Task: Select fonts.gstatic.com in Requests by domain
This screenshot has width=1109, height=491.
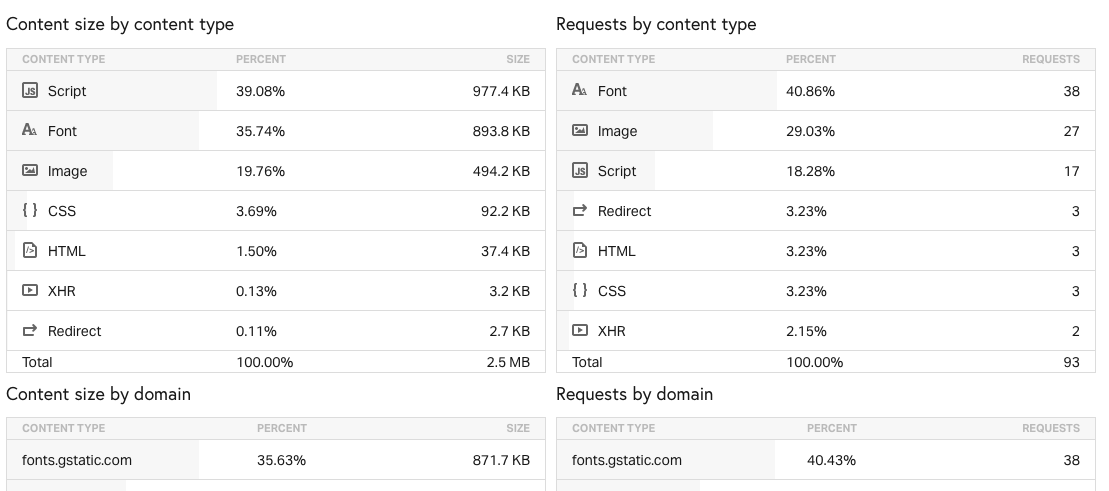Action: pyautogui.click(x=627, y=461)
